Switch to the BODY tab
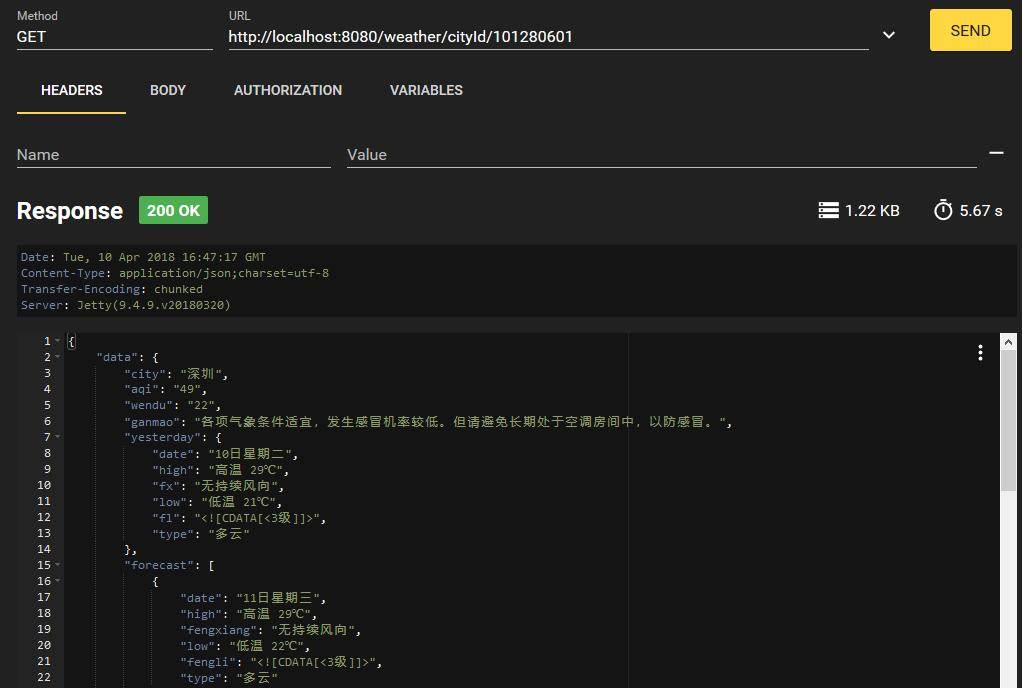Screen dimensions: 1022x688 pyautogui.click(x=168, y=90)
